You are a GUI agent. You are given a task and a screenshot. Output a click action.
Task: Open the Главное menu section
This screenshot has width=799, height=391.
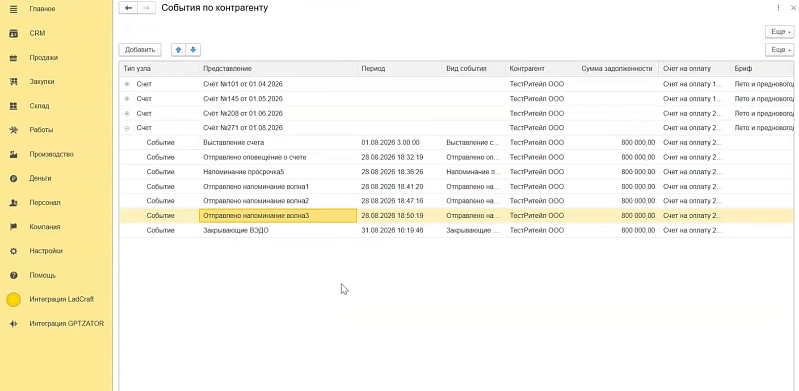click(42, 9)
